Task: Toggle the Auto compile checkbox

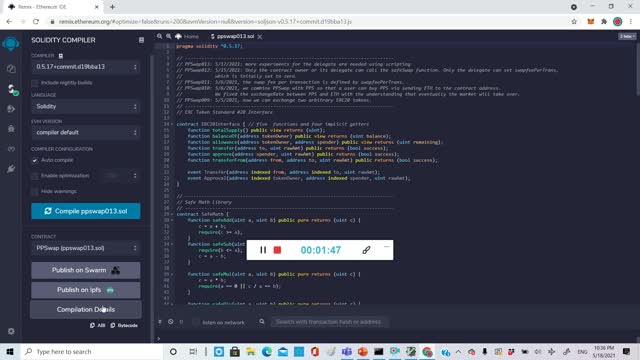Action: point(35,160)
